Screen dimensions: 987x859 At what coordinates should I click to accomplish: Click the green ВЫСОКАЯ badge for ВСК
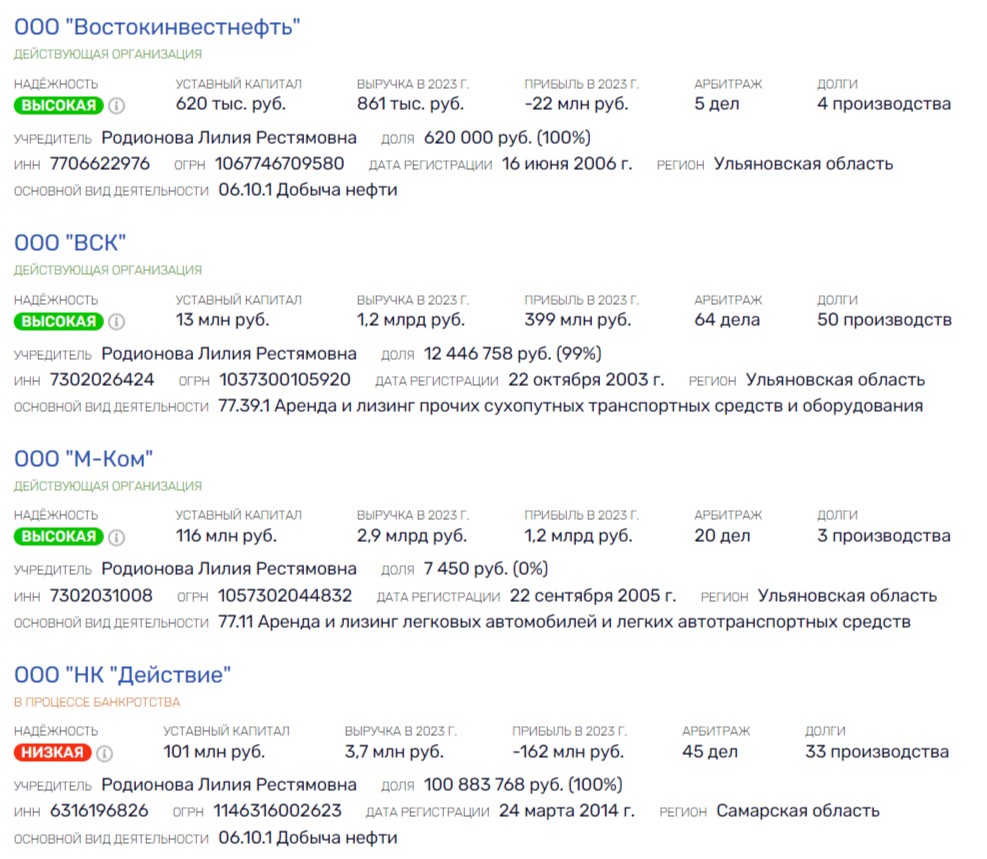(59, 322)
